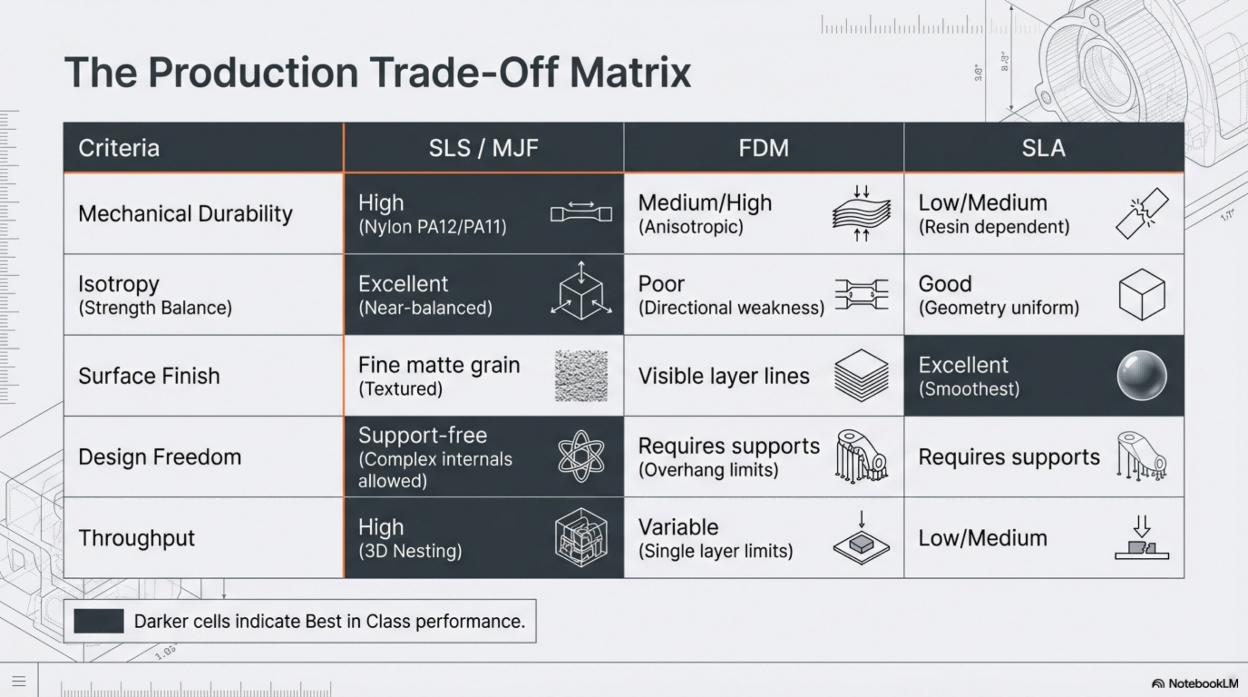
Task: Click the glossy smooth sphere icon
Action: 1141,376
